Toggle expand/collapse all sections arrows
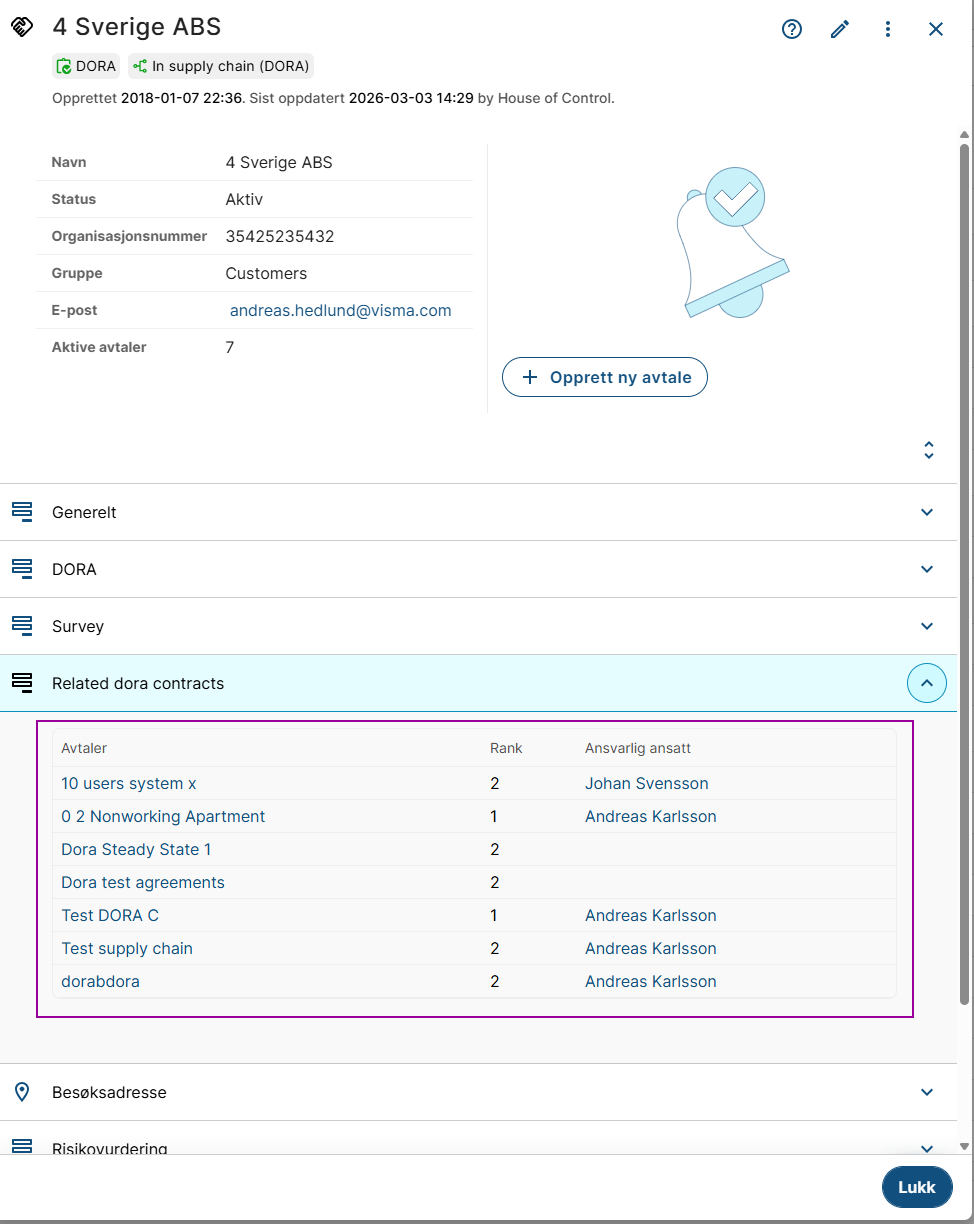974x1224 pixels. (x=929, y=450)
